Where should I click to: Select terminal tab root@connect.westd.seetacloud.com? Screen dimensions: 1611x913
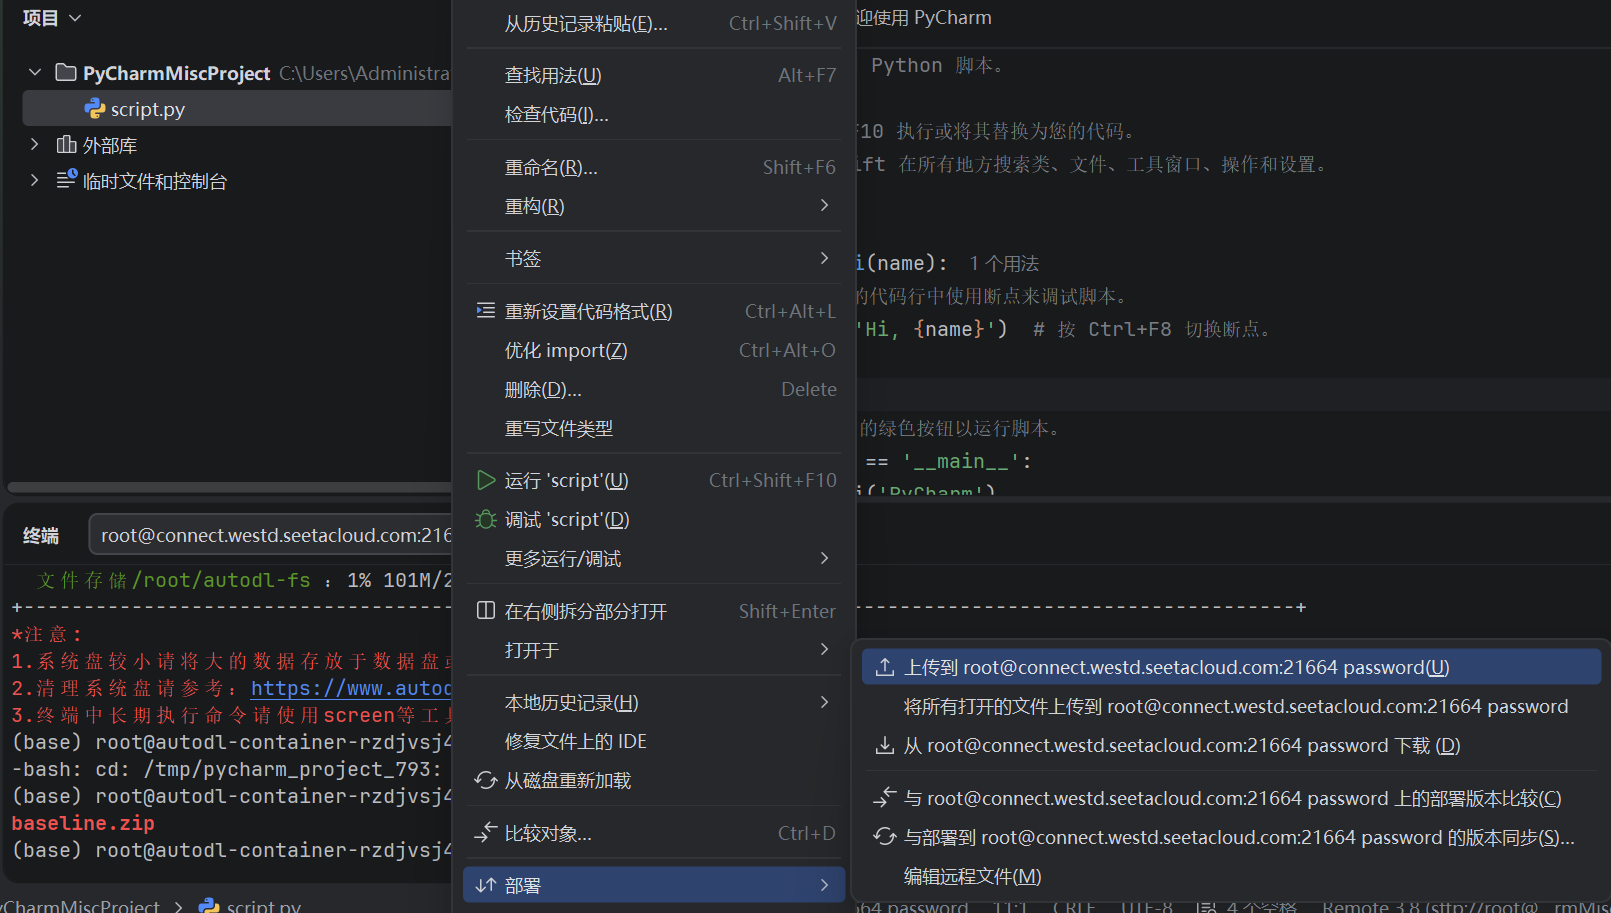(x=271, y=535)
